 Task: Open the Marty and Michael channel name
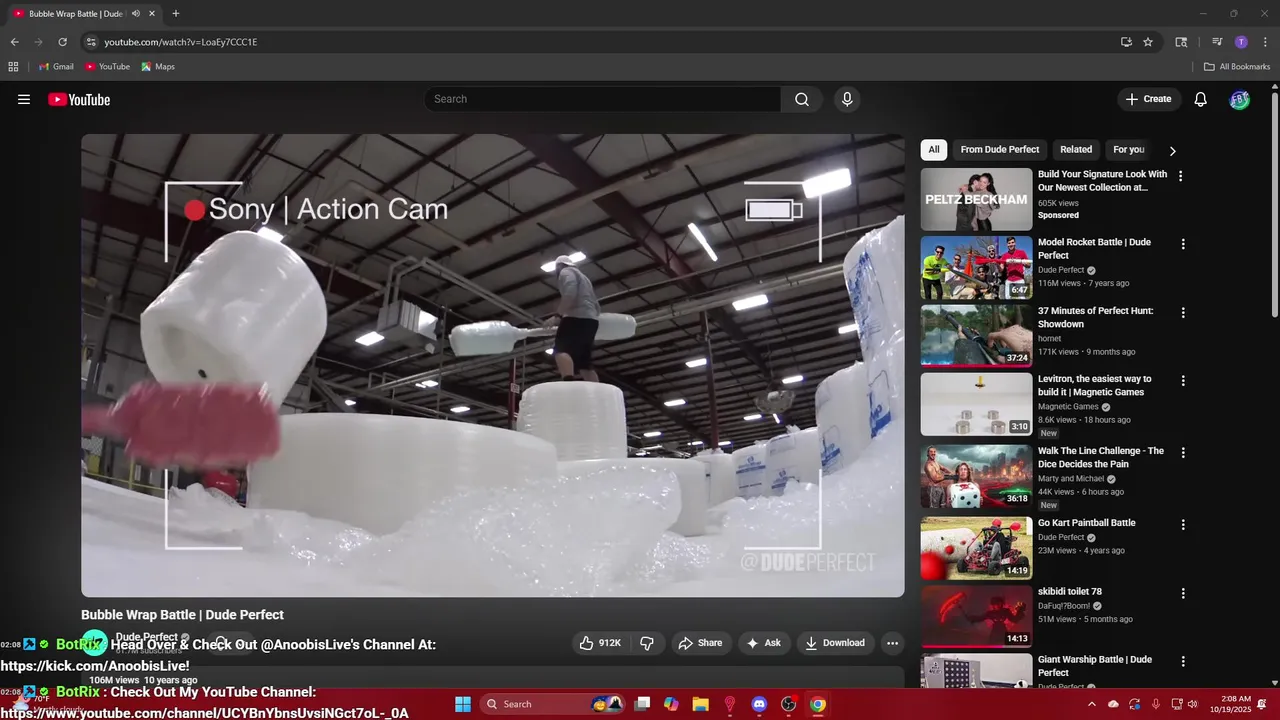click(1073, 479)
